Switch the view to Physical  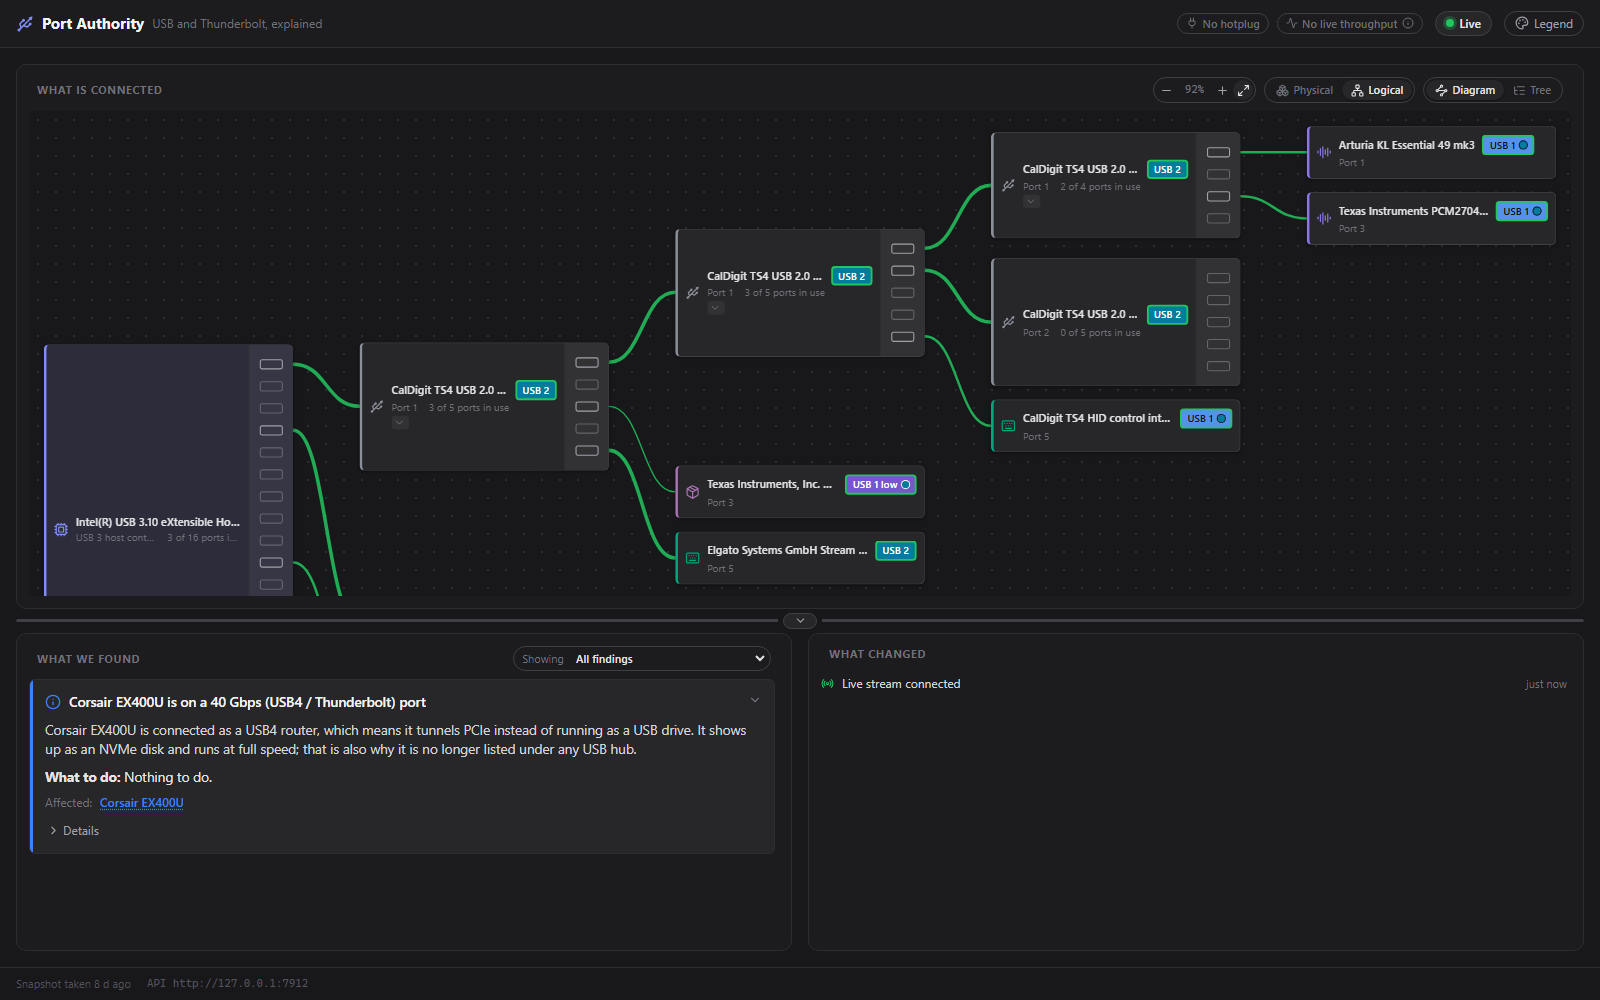tap(1304, 90)
